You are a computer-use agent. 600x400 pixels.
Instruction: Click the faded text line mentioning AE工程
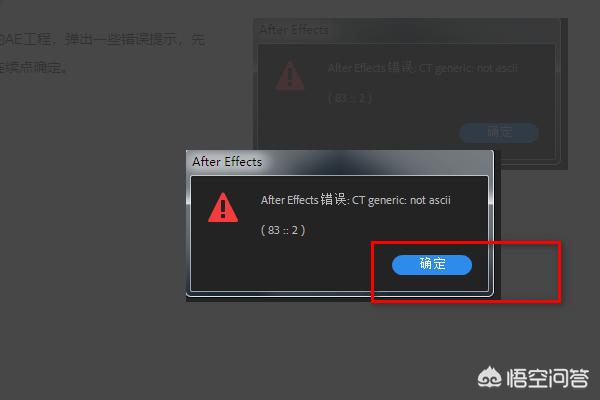pos(103,39)
